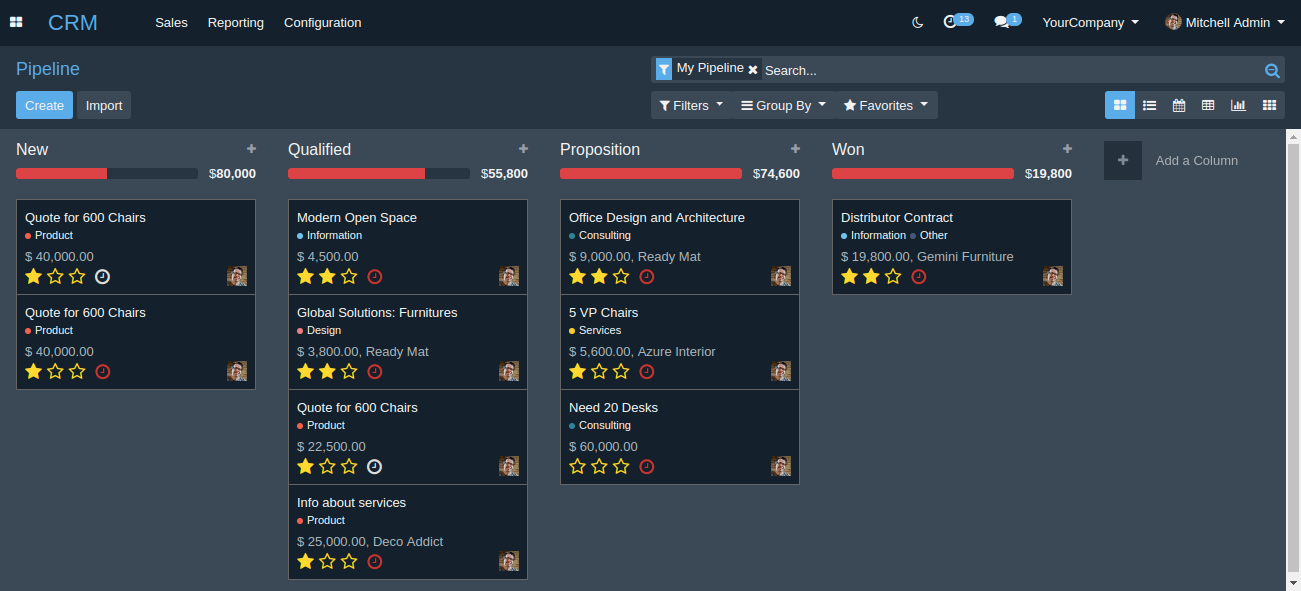Switch to List view icon
This screenshot has height=591, width=1301.
pos(1150,105)
